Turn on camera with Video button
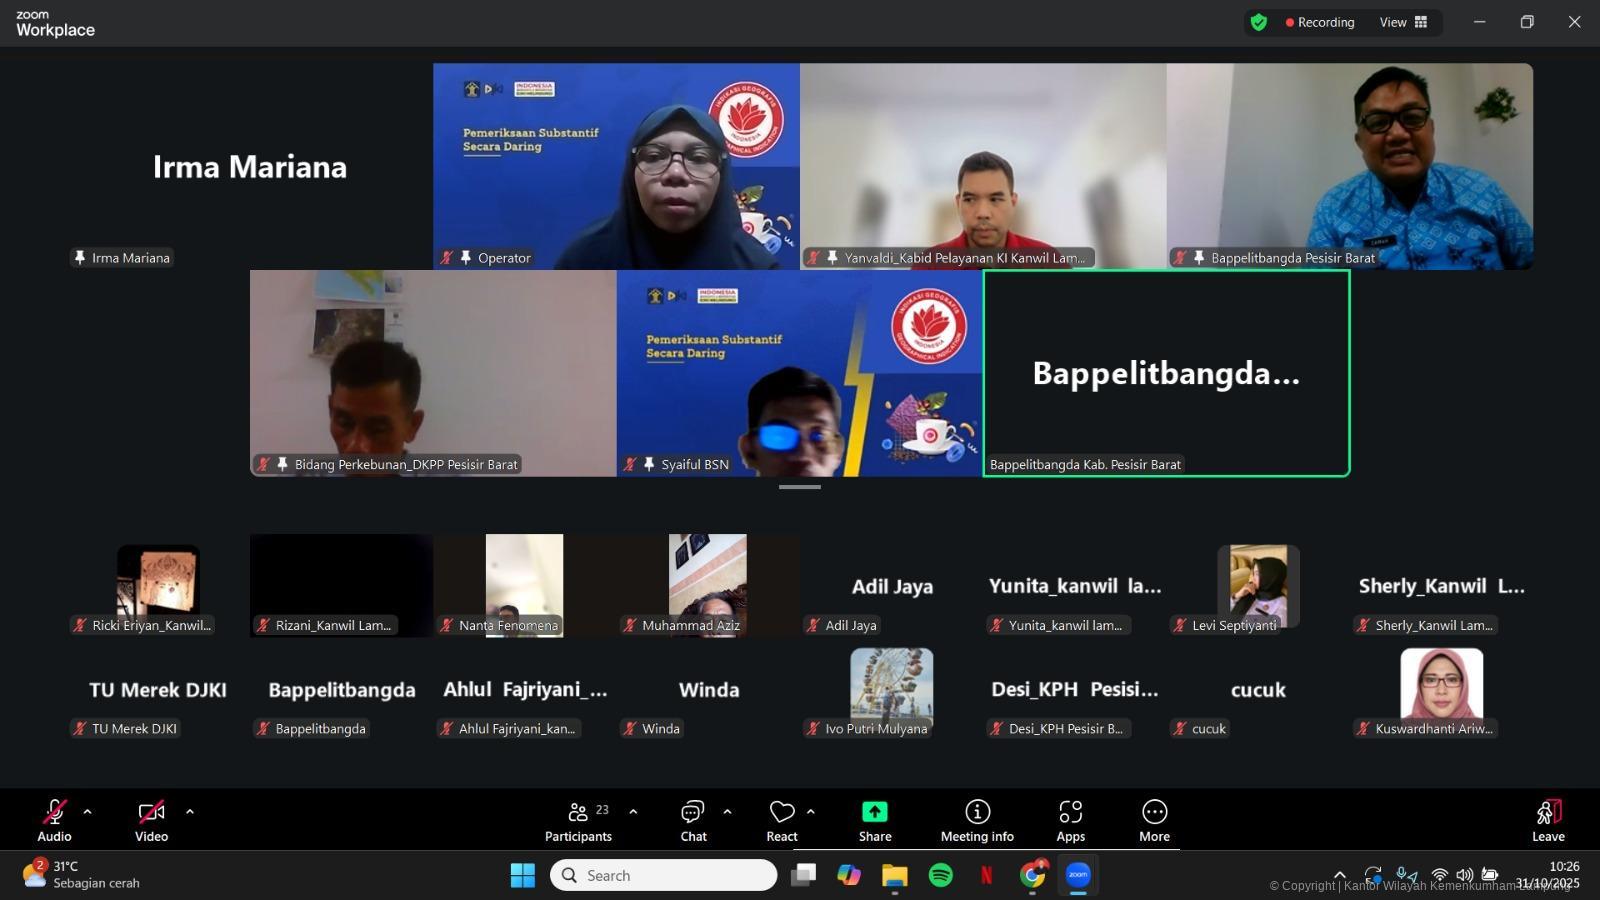 (151, 821)
